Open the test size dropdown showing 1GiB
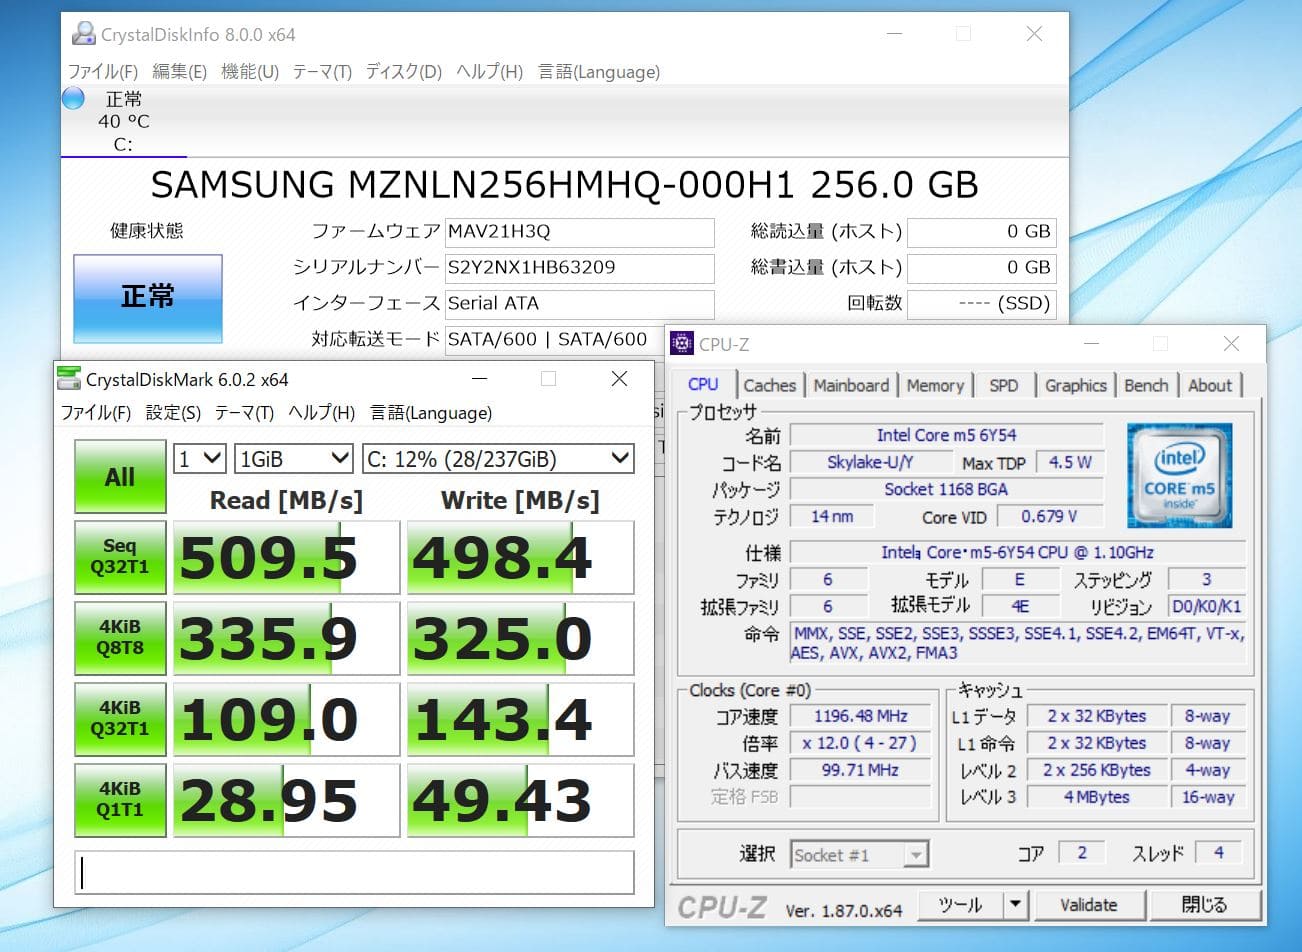The image size is (1302, 952). (x=294, y=459)
